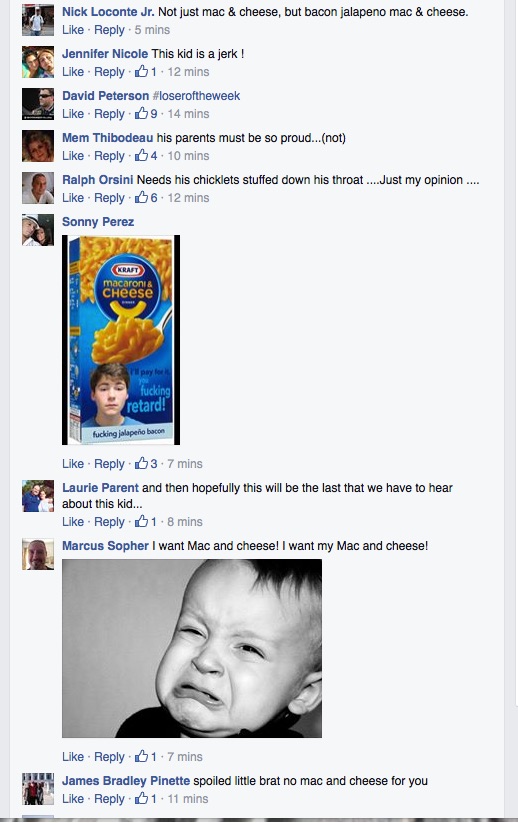The width and height of the screenshot is (518, 823).
Task: Open the thumbs-up count on Sonny Perez's comment
Action: coord(146,463)
